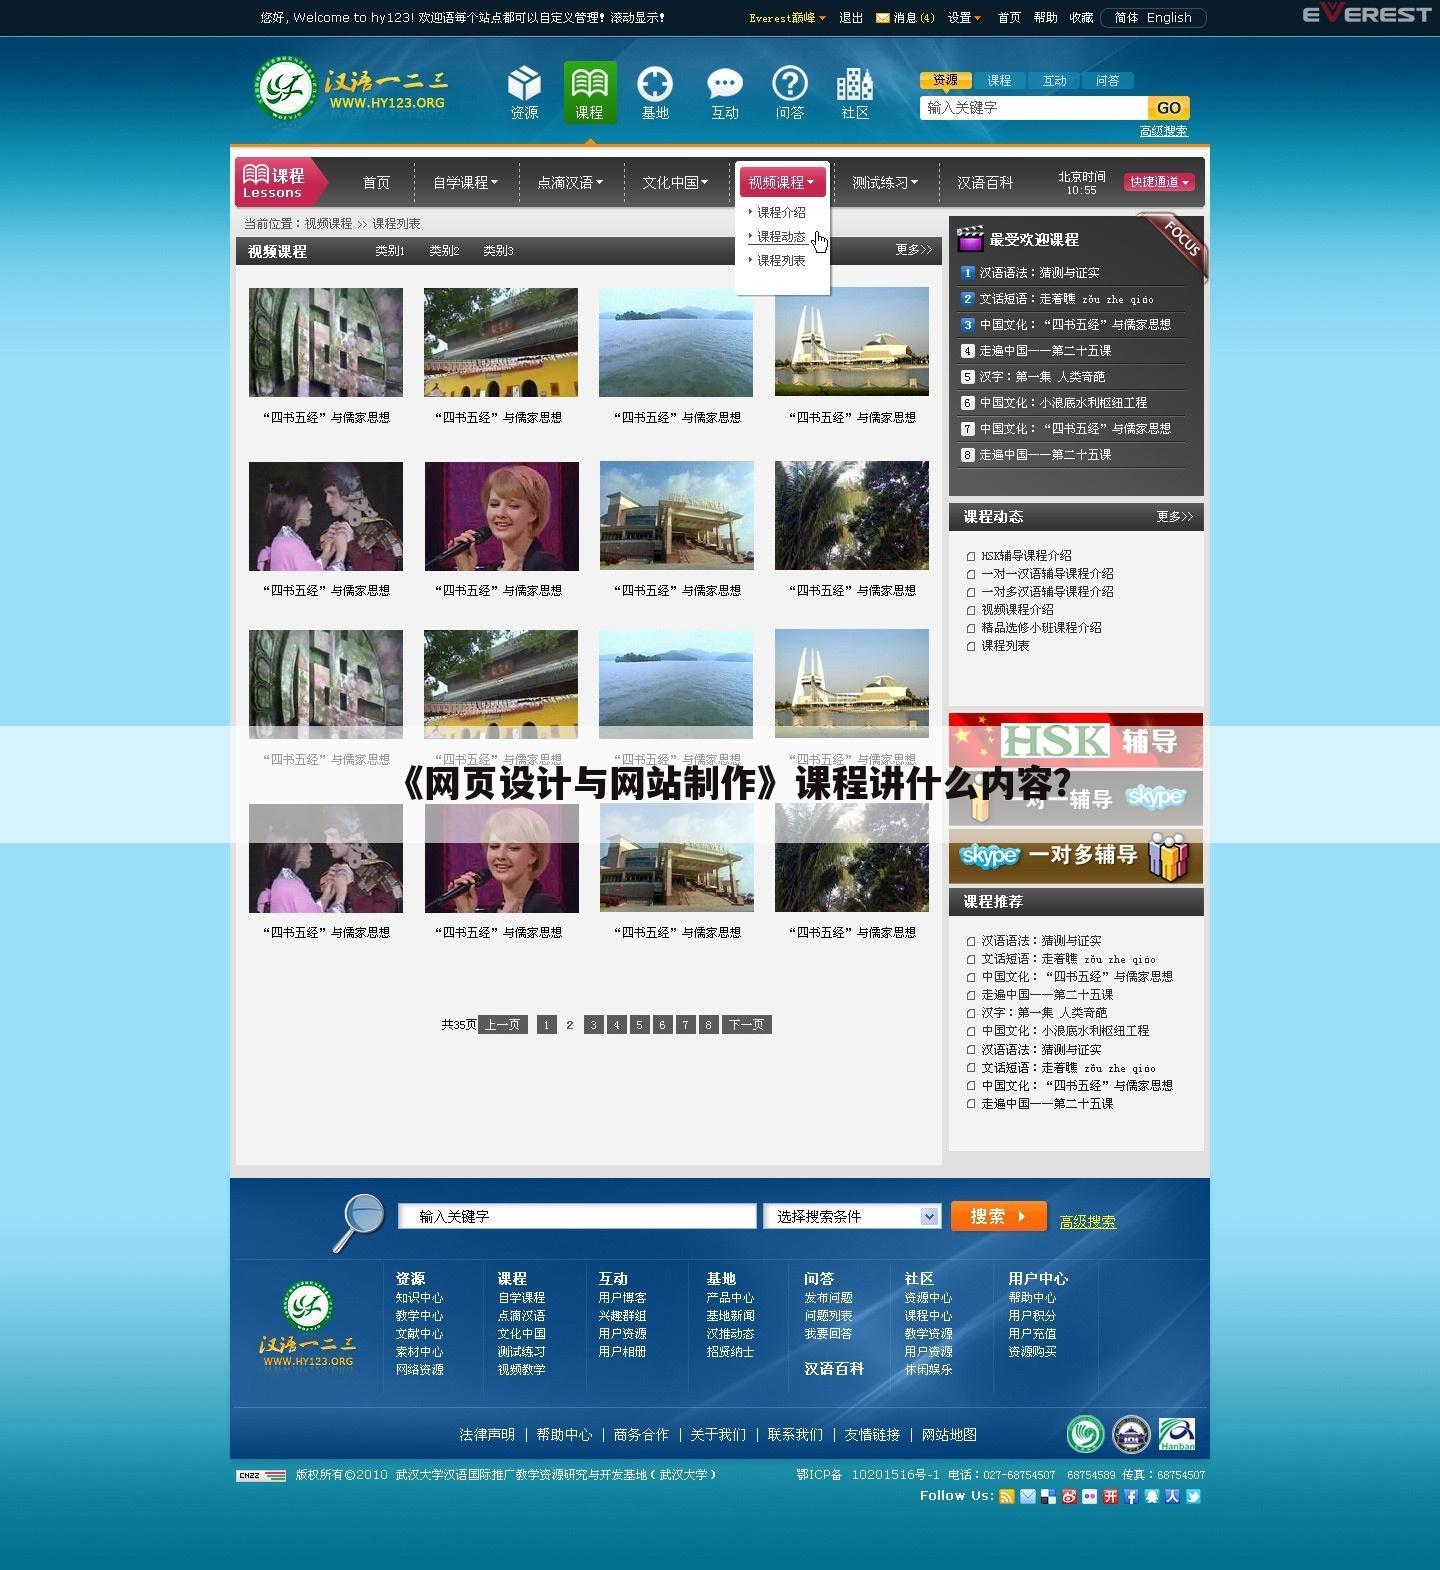Open the blonde singer video thumbnail in second row
1440x1570 pixels.
[501, 516]
